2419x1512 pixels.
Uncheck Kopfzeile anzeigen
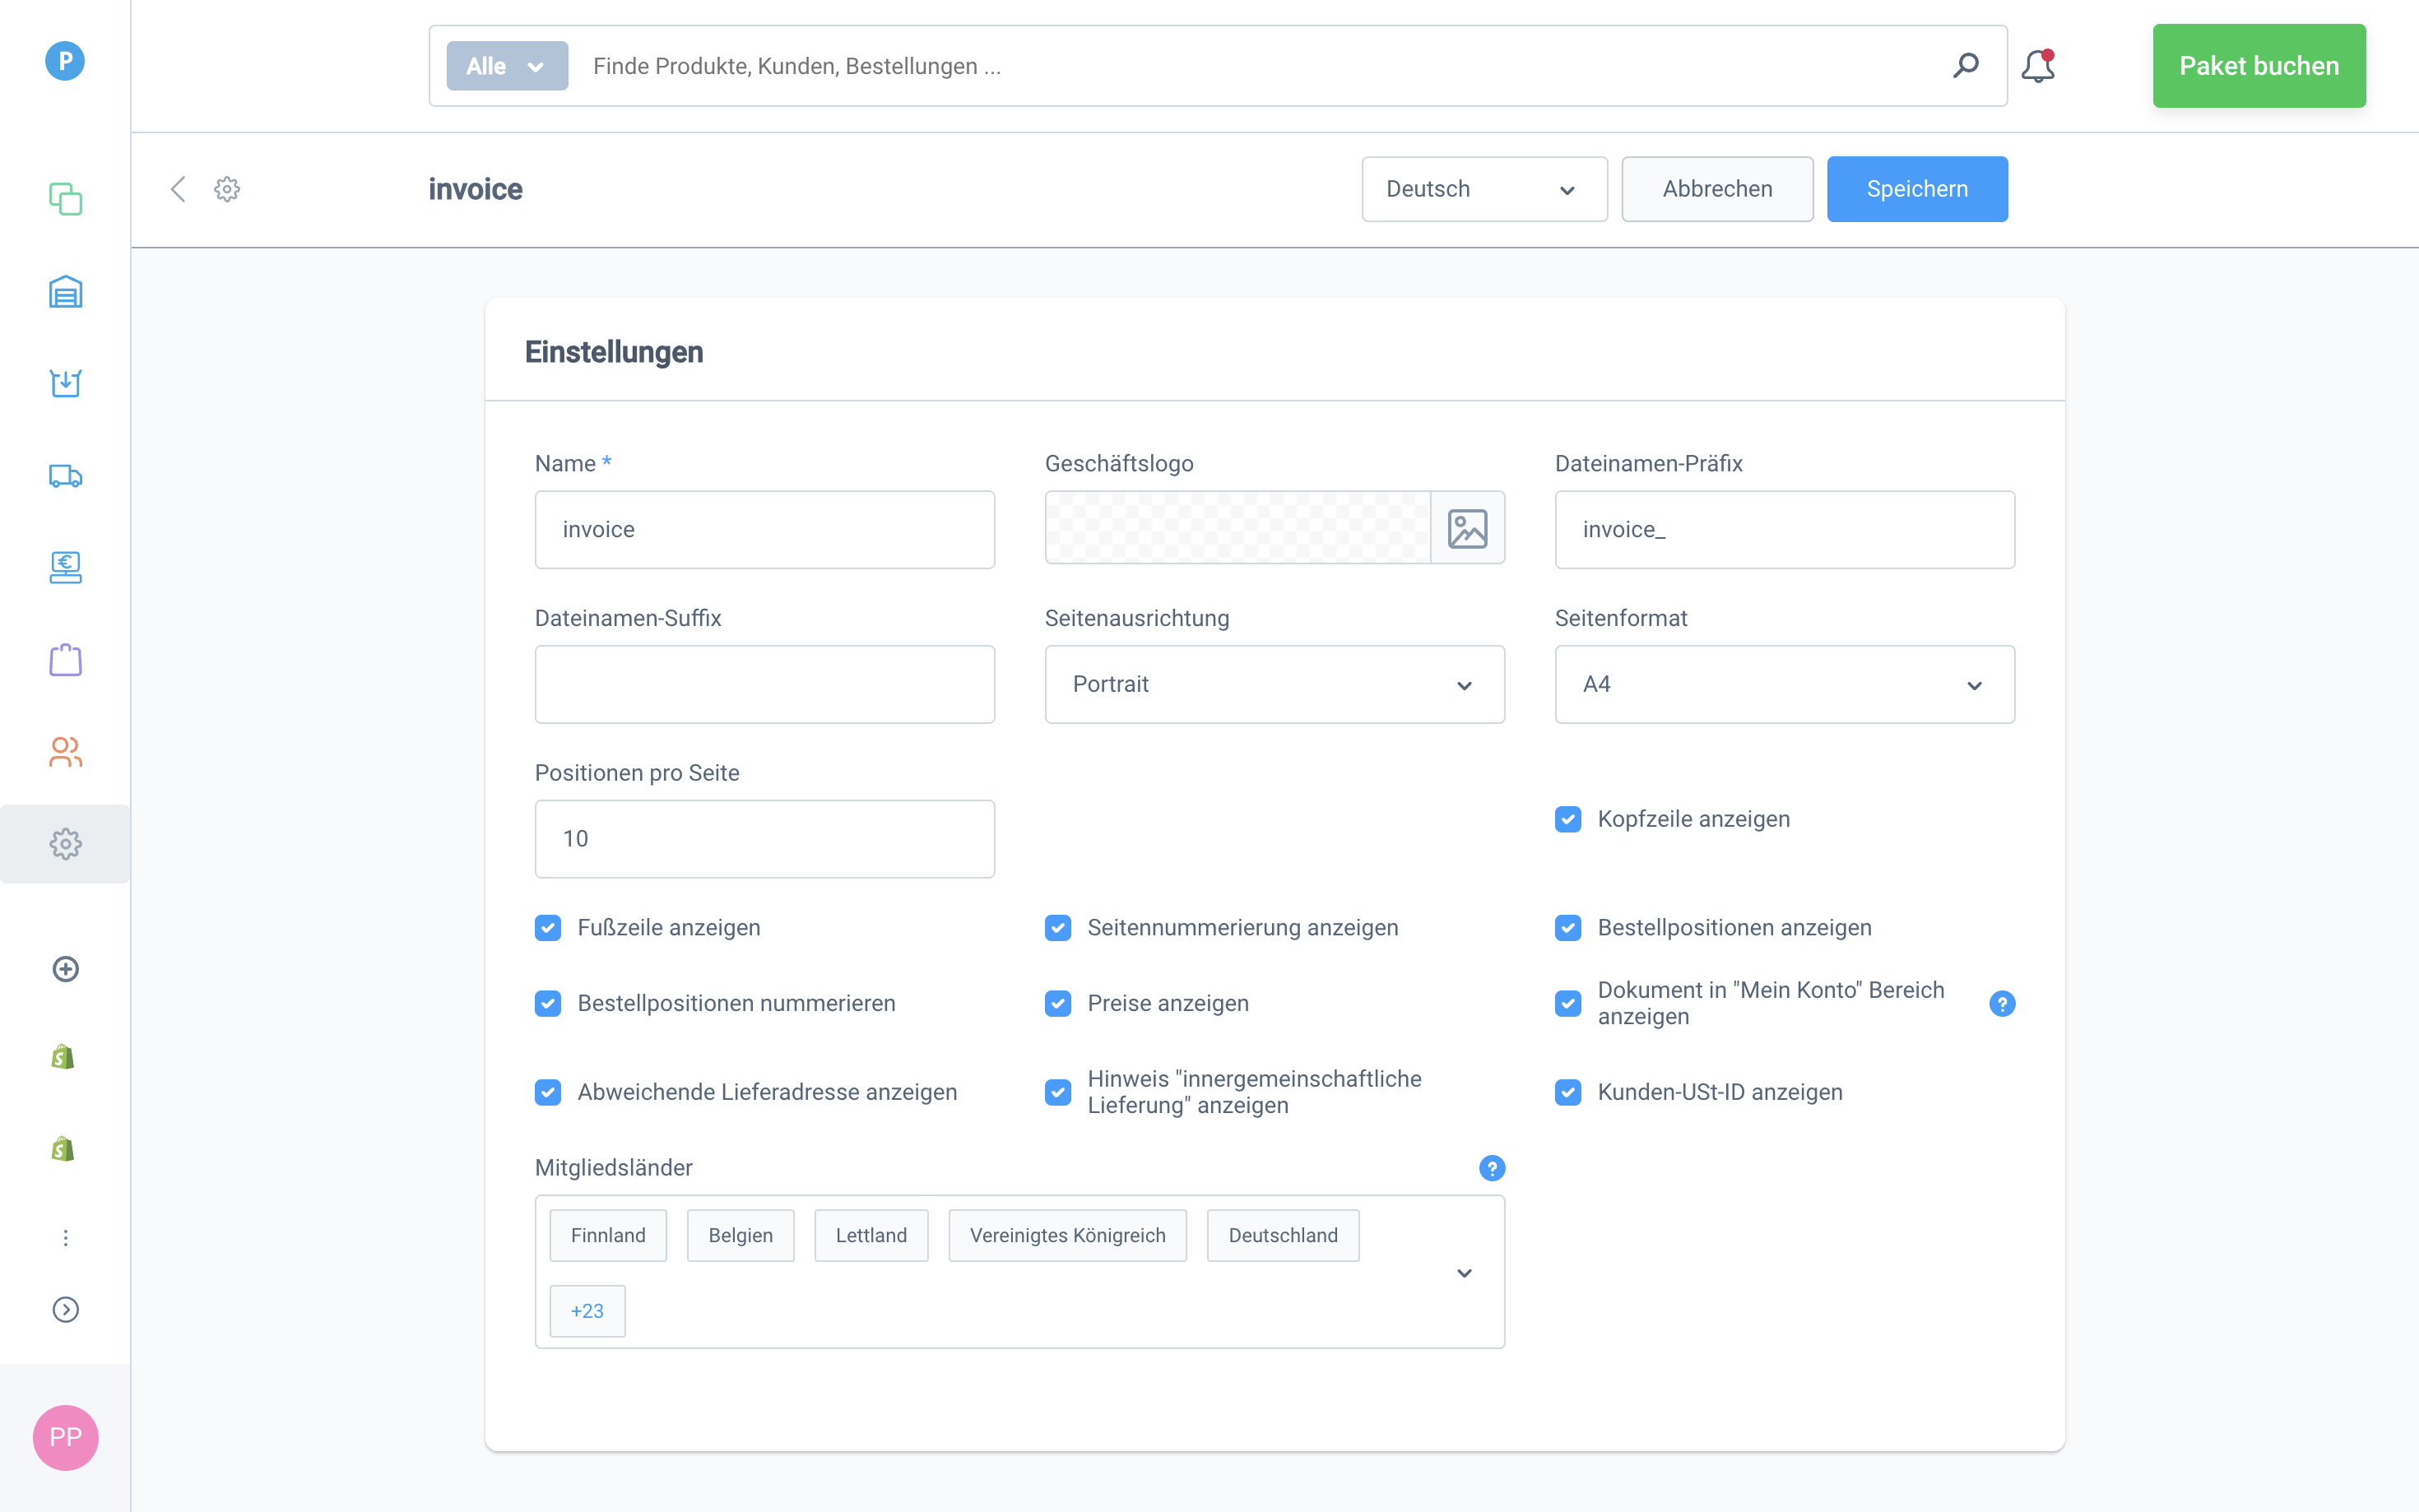1567,819
